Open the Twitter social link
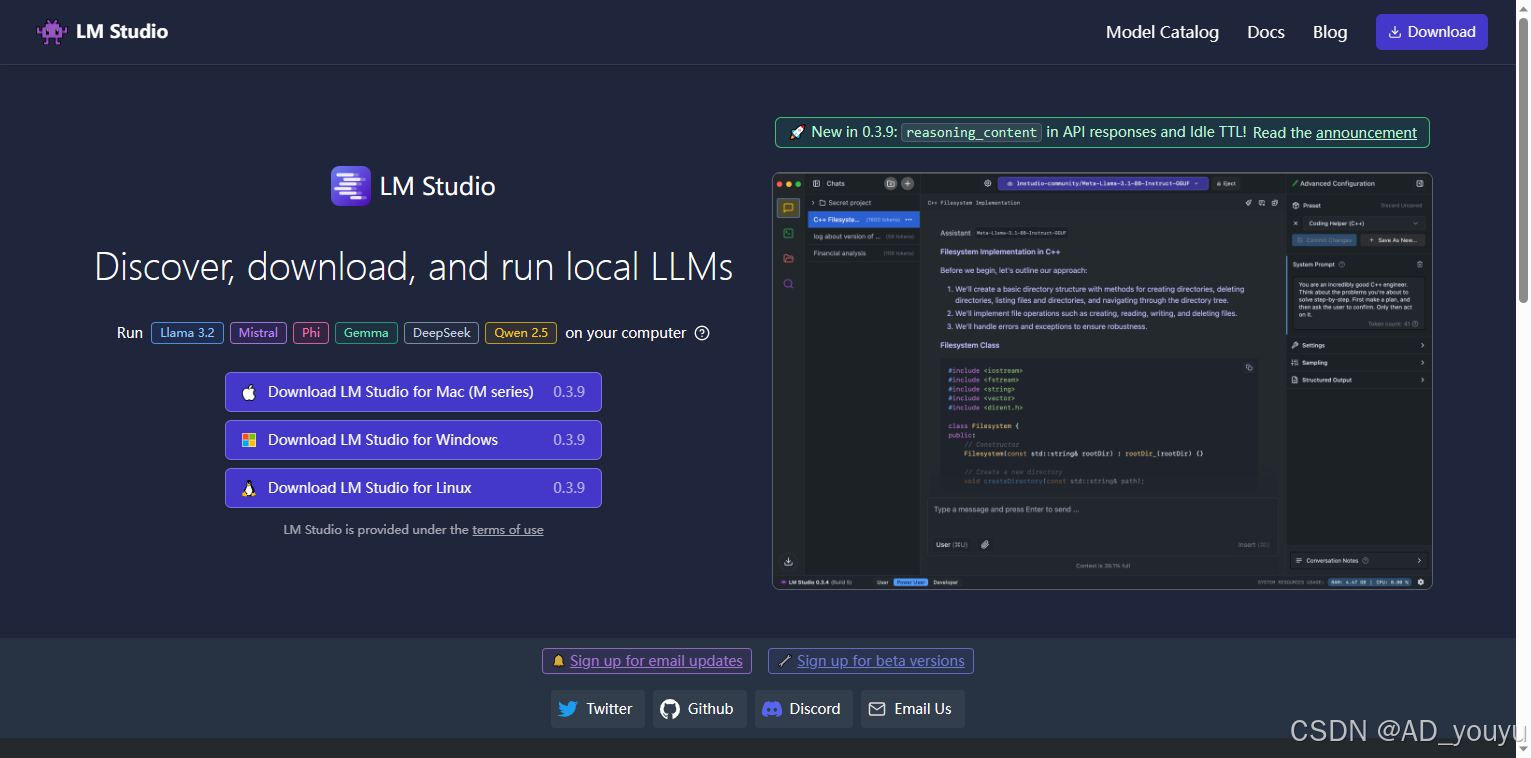1531x758 pixels. pos(597,709)
